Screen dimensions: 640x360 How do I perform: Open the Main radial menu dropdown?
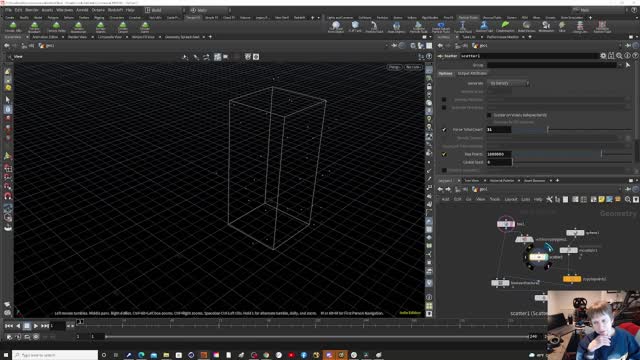click(210, 10)
